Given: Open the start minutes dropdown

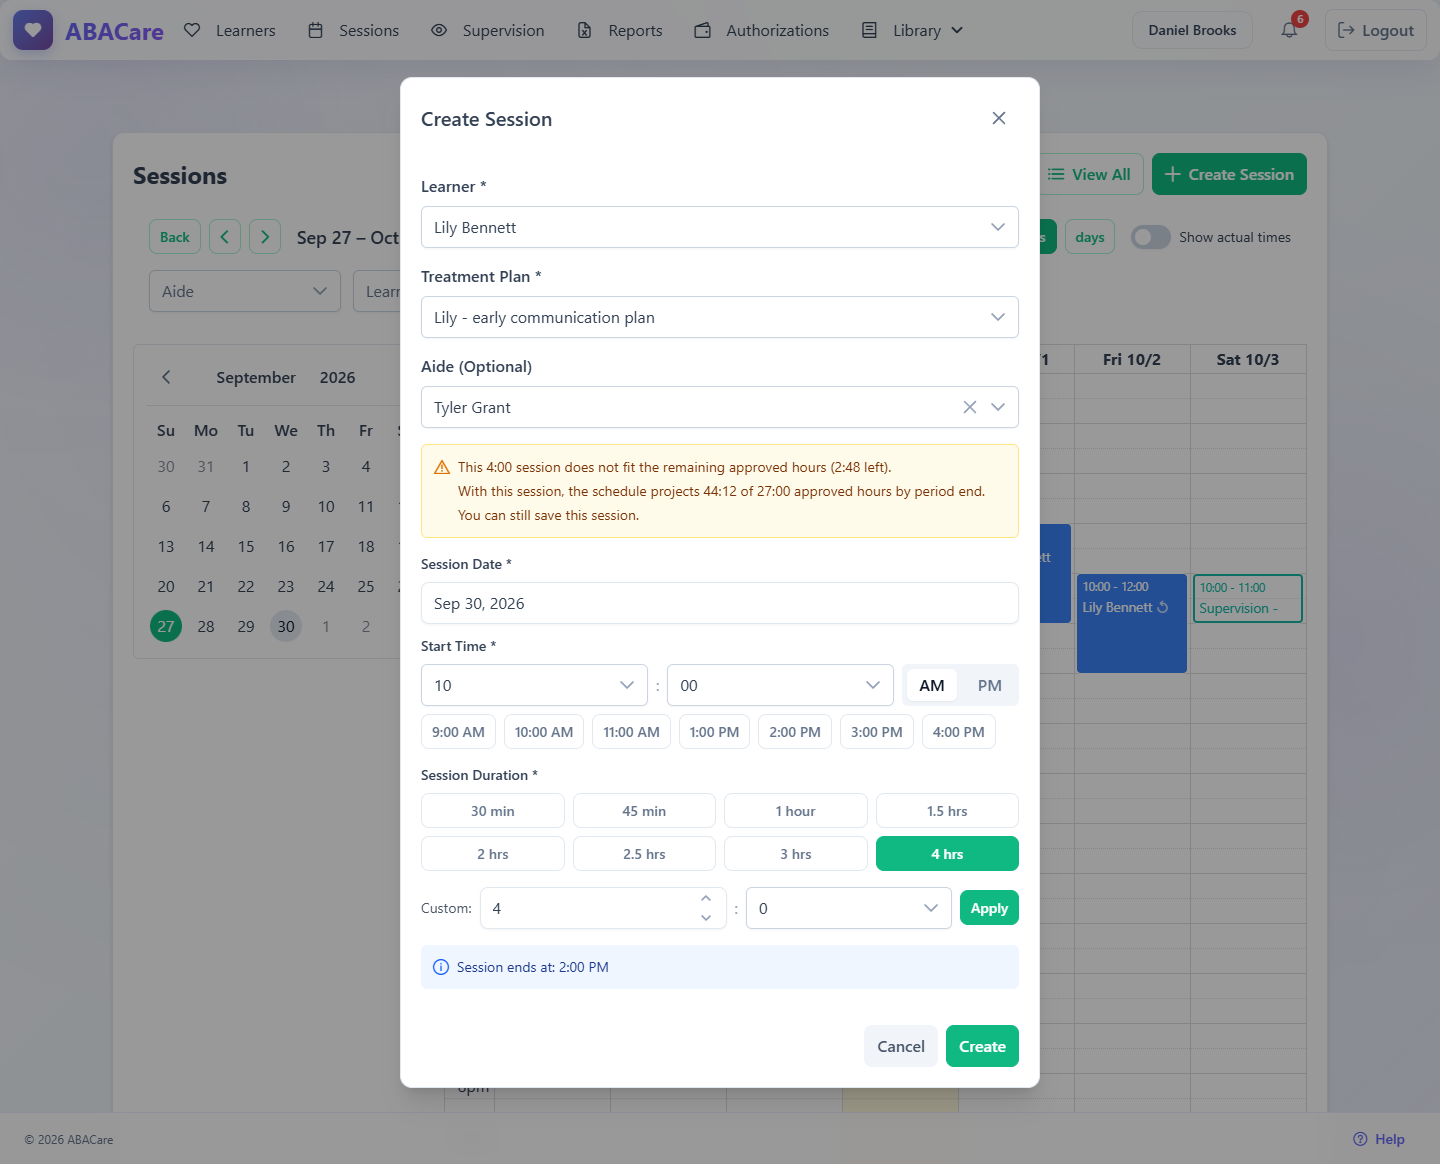Looking at the screenshot, I should [x=780, y=685].
